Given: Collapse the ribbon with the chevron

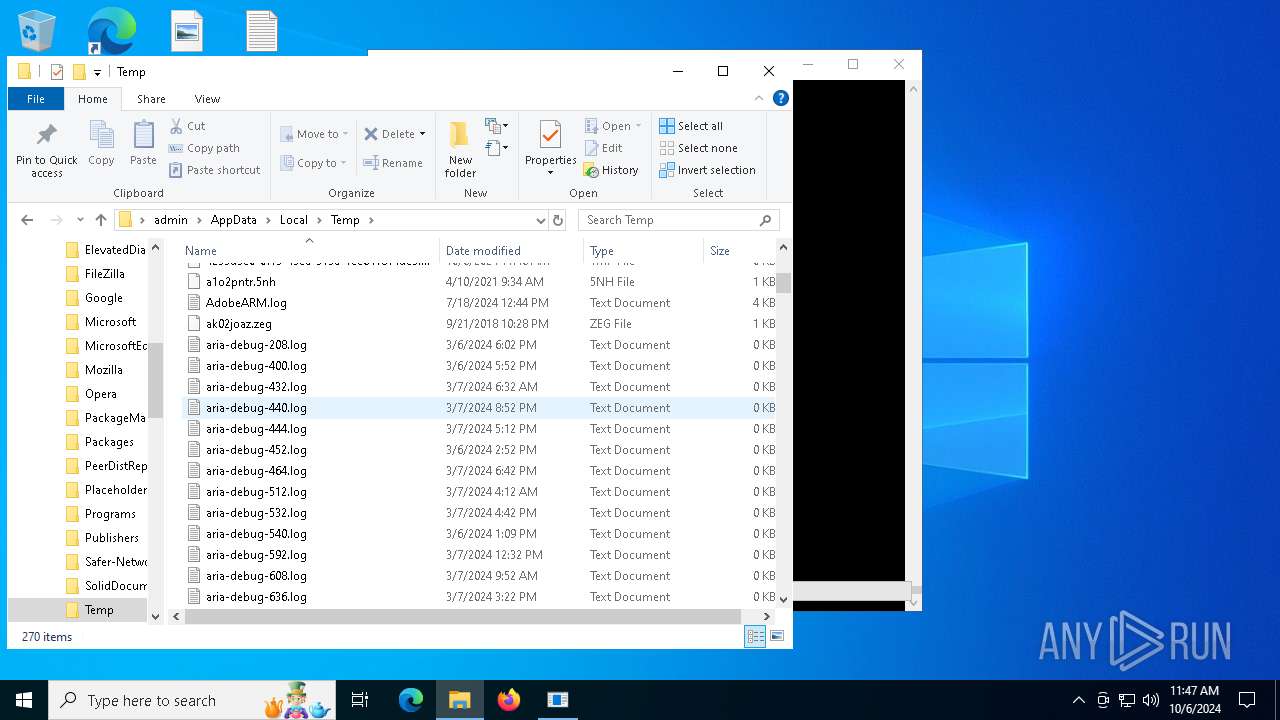Looking at the screenshot, I should point(759,98).
